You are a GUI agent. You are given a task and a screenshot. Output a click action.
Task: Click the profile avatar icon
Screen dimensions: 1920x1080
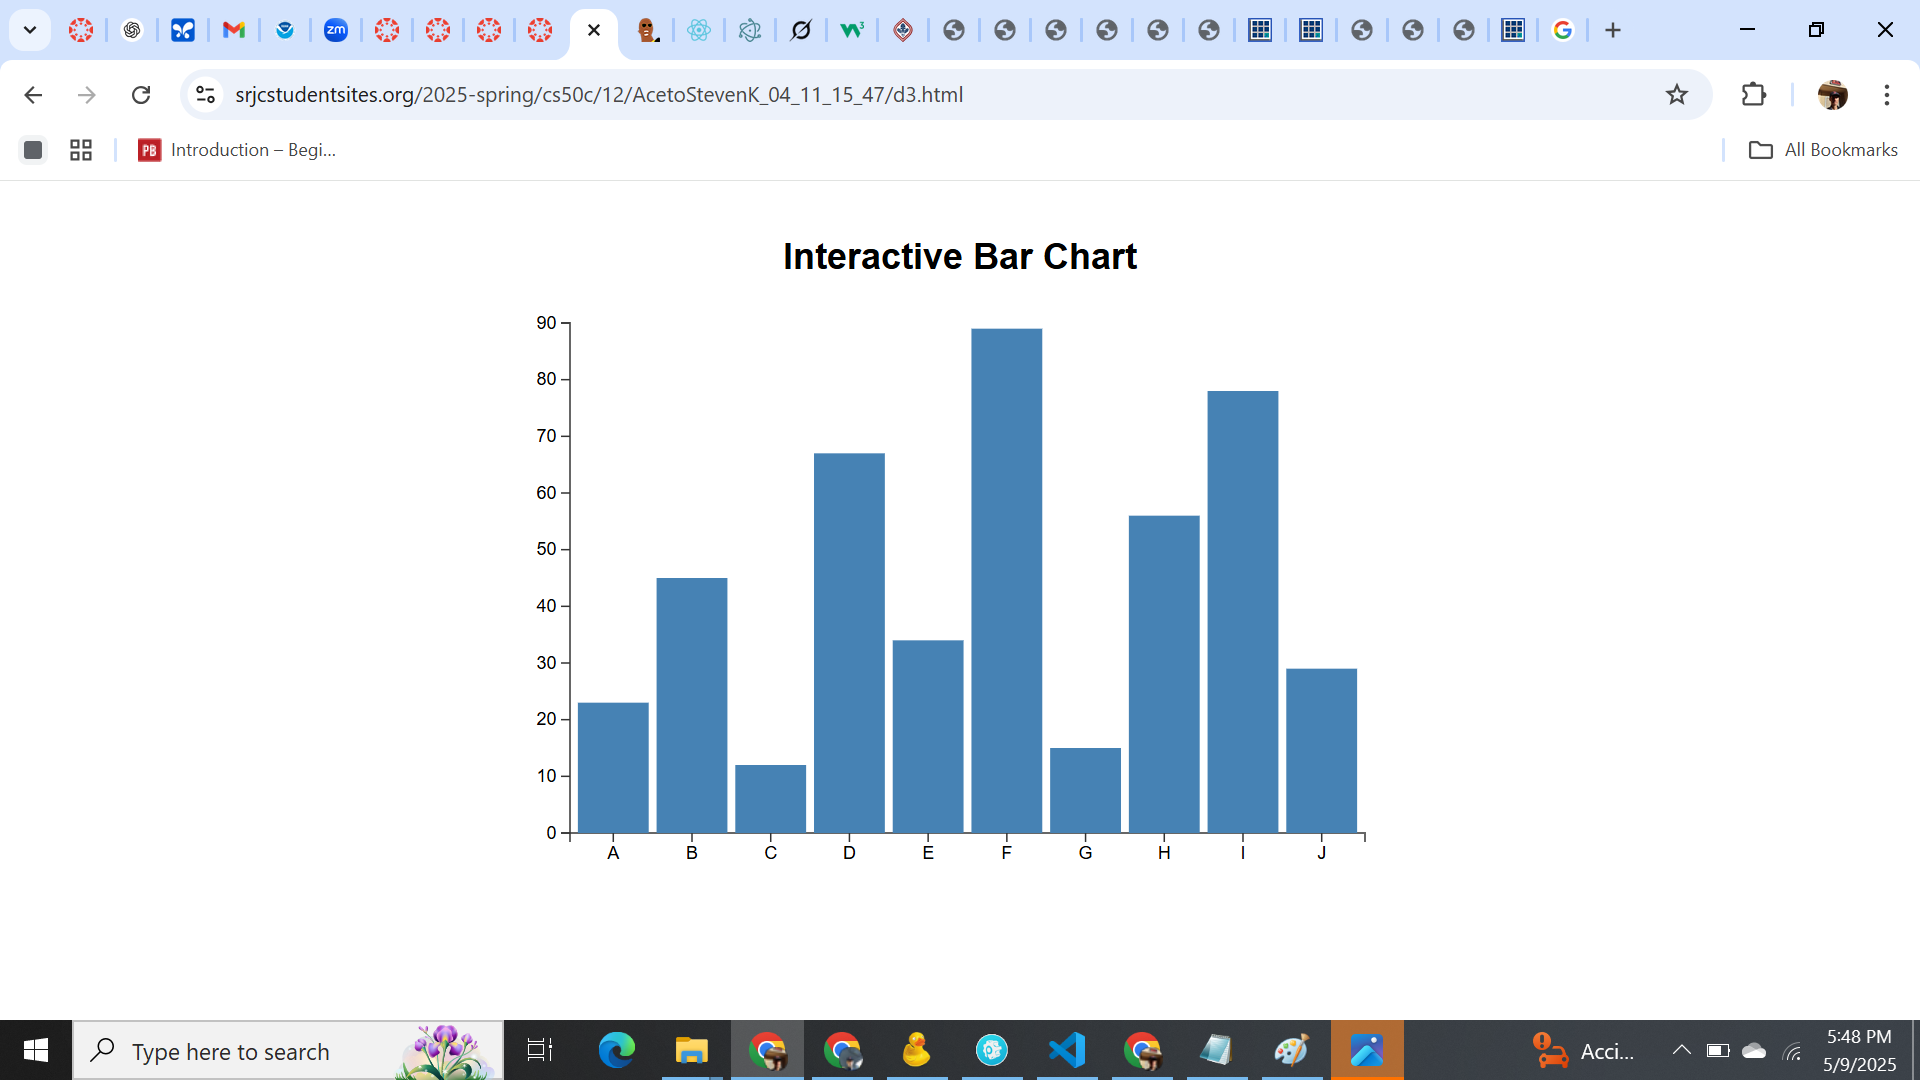coord(1832,94)
